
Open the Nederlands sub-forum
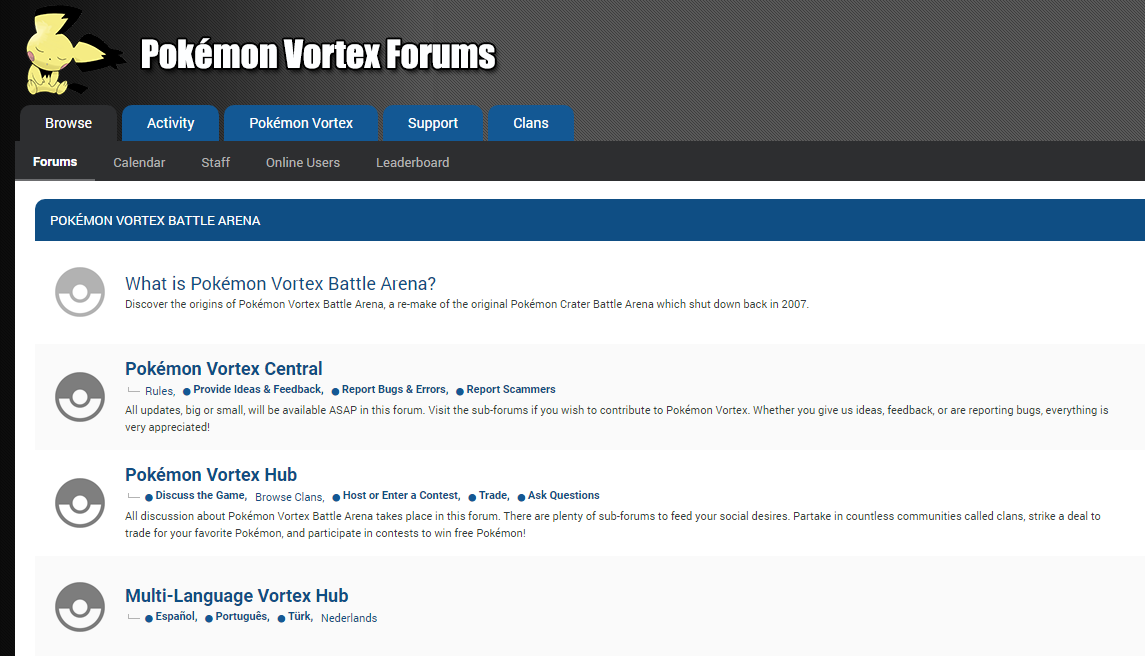tap(349, 618)
